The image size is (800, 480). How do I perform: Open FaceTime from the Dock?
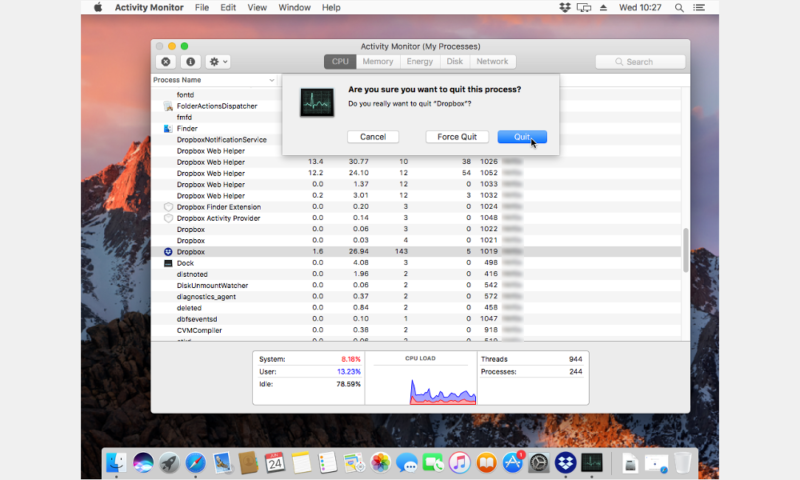click(x=433, y=463)
